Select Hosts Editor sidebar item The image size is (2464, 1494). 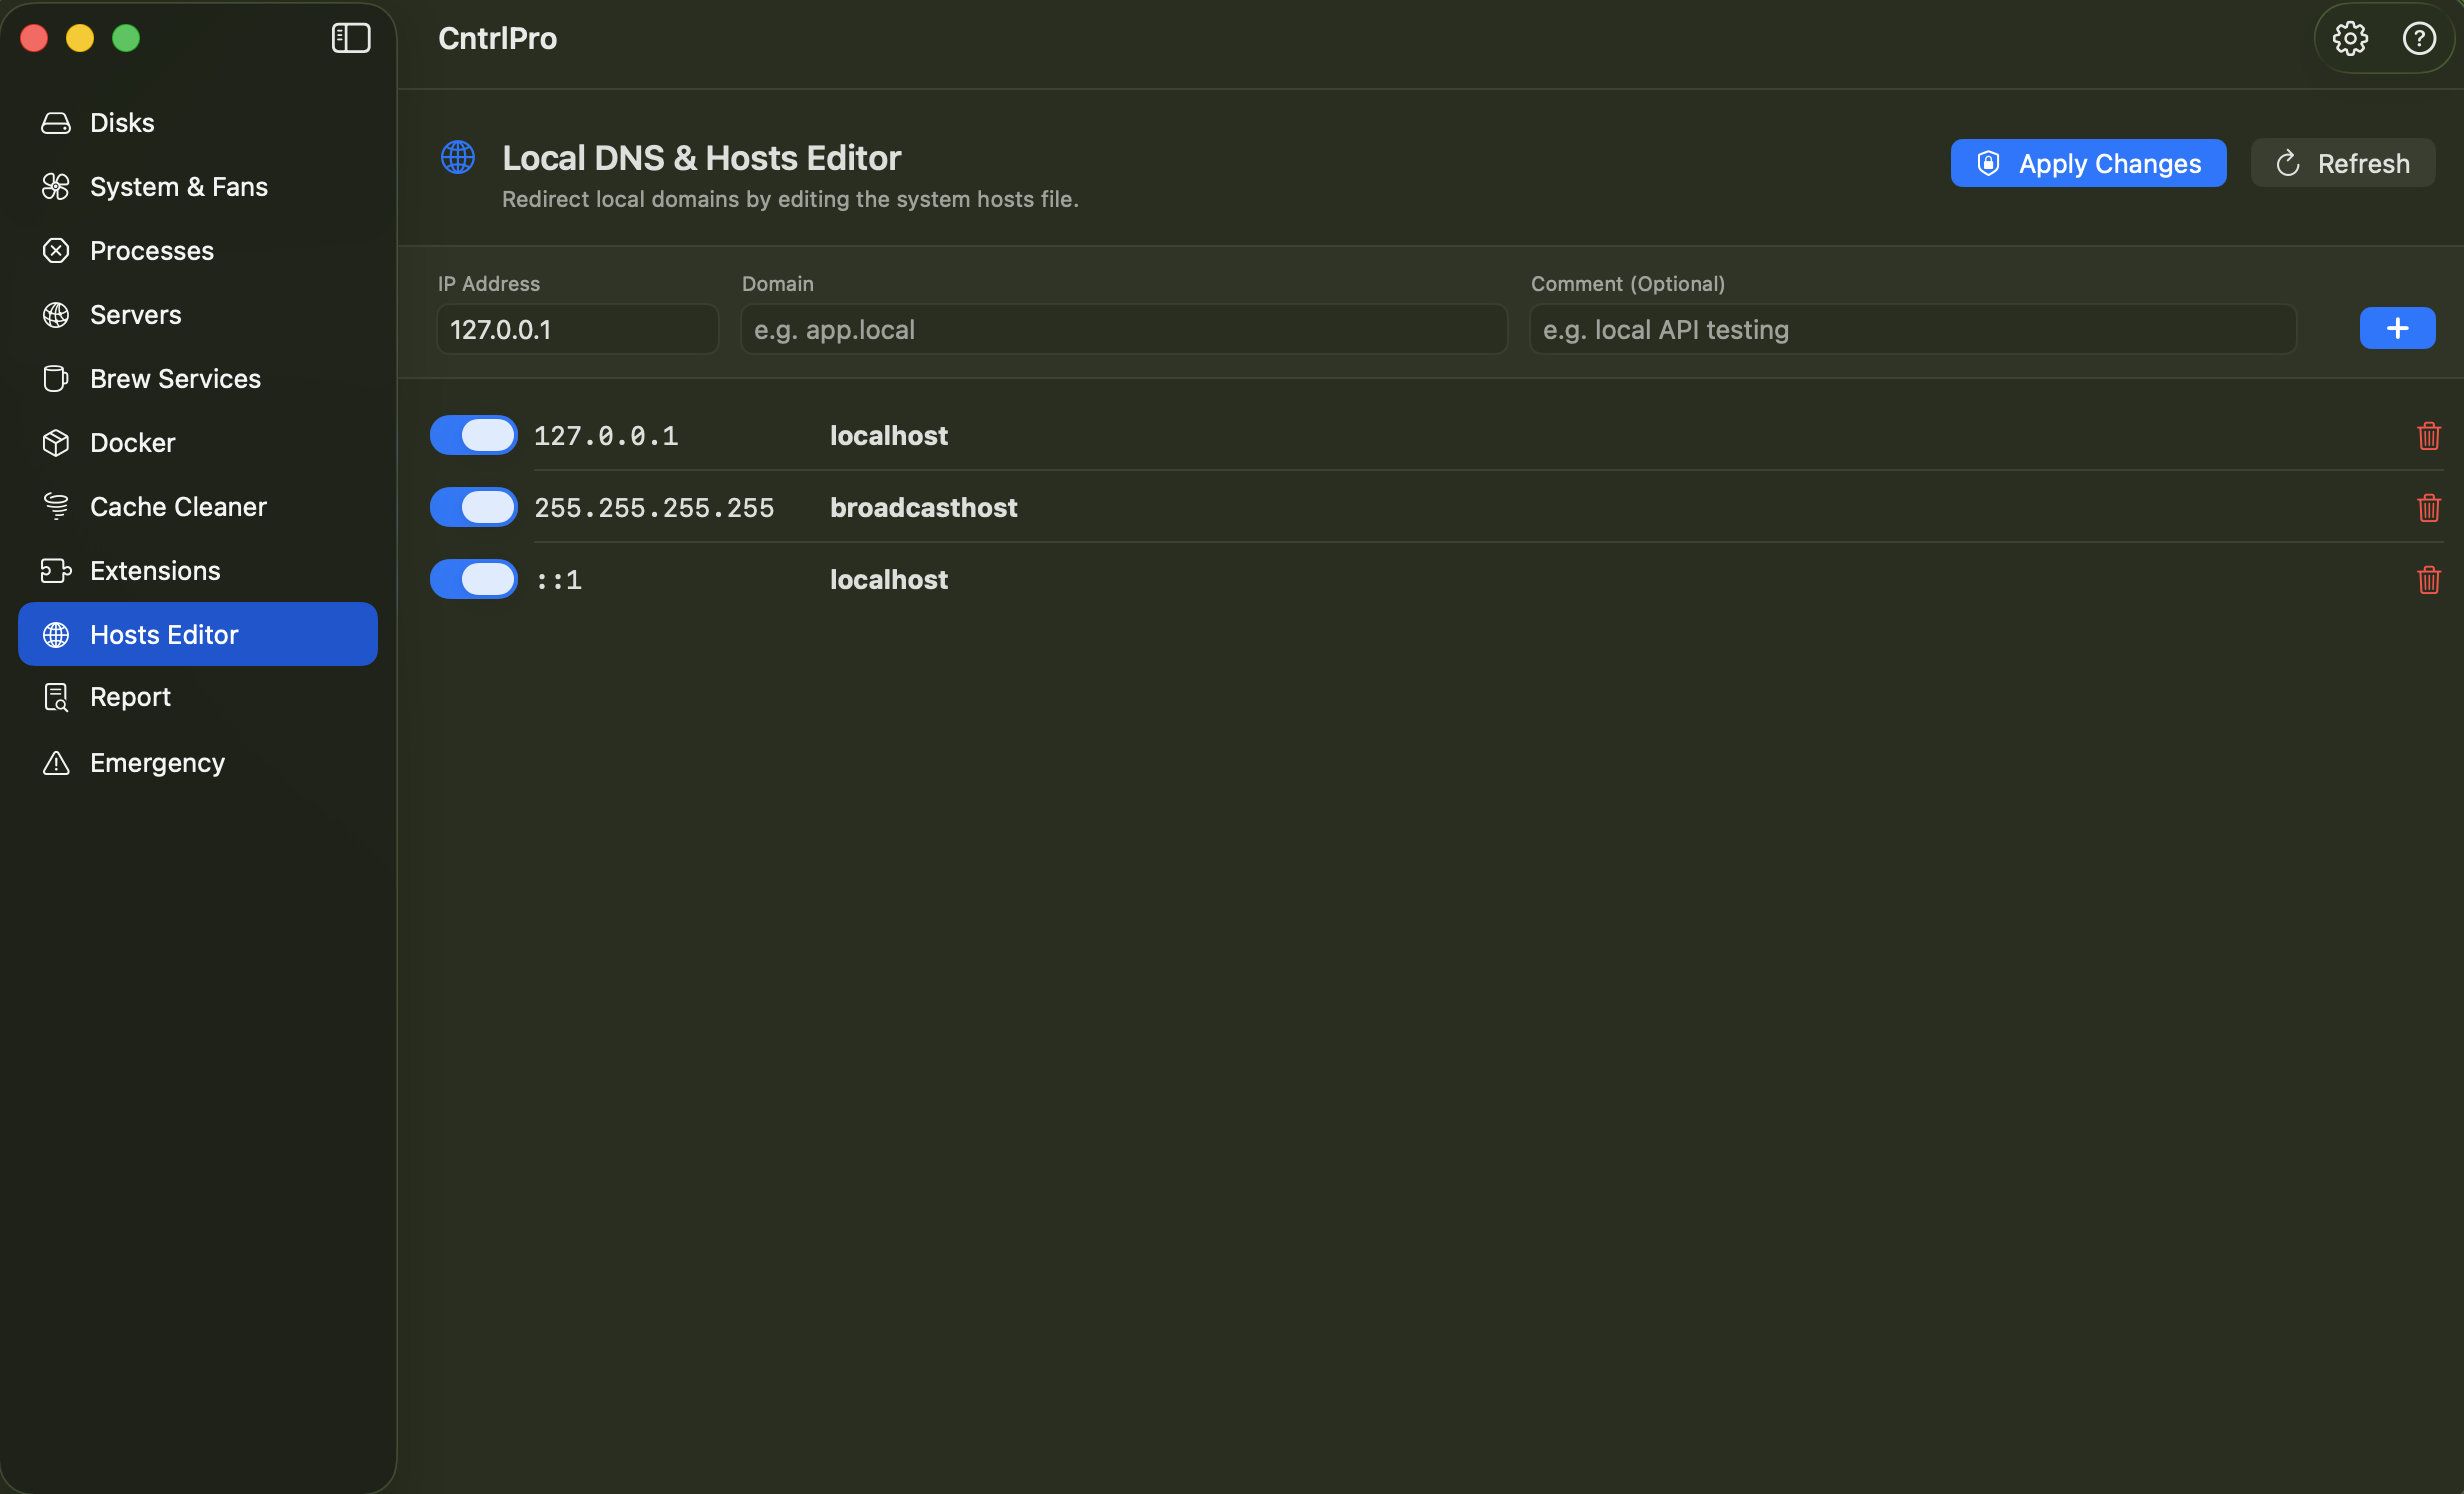(x=198, y=634)
